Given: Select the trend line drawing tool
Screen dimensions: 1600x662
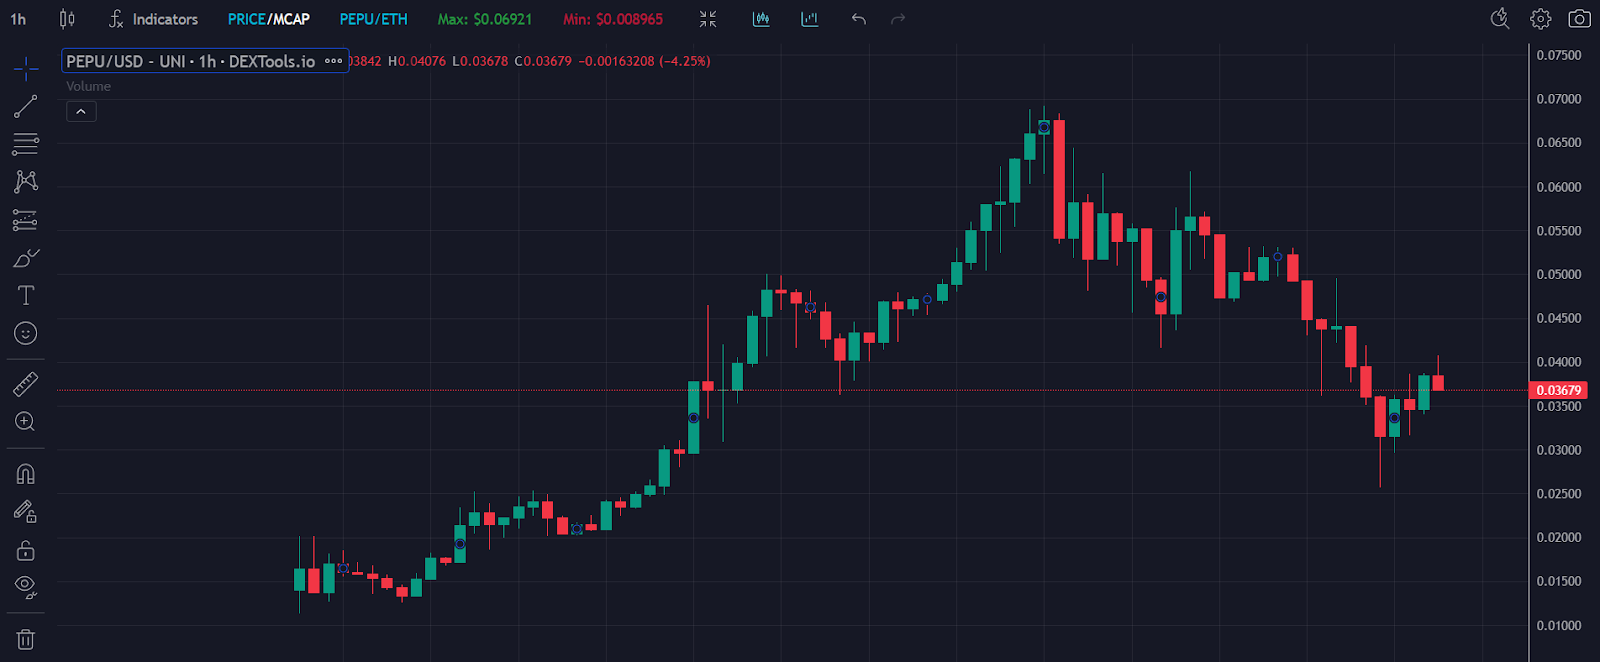Looking at the screenshot, I should click(x=26, y=106).
